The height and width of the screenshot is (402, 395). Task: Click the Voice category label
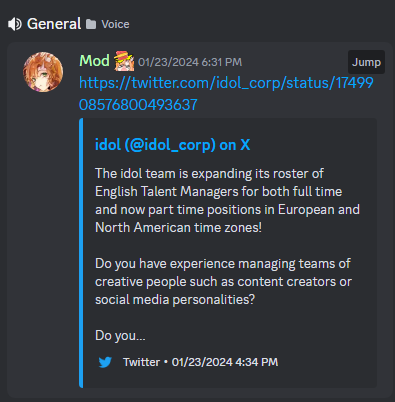pyautogui.click(x=115, y=24)
